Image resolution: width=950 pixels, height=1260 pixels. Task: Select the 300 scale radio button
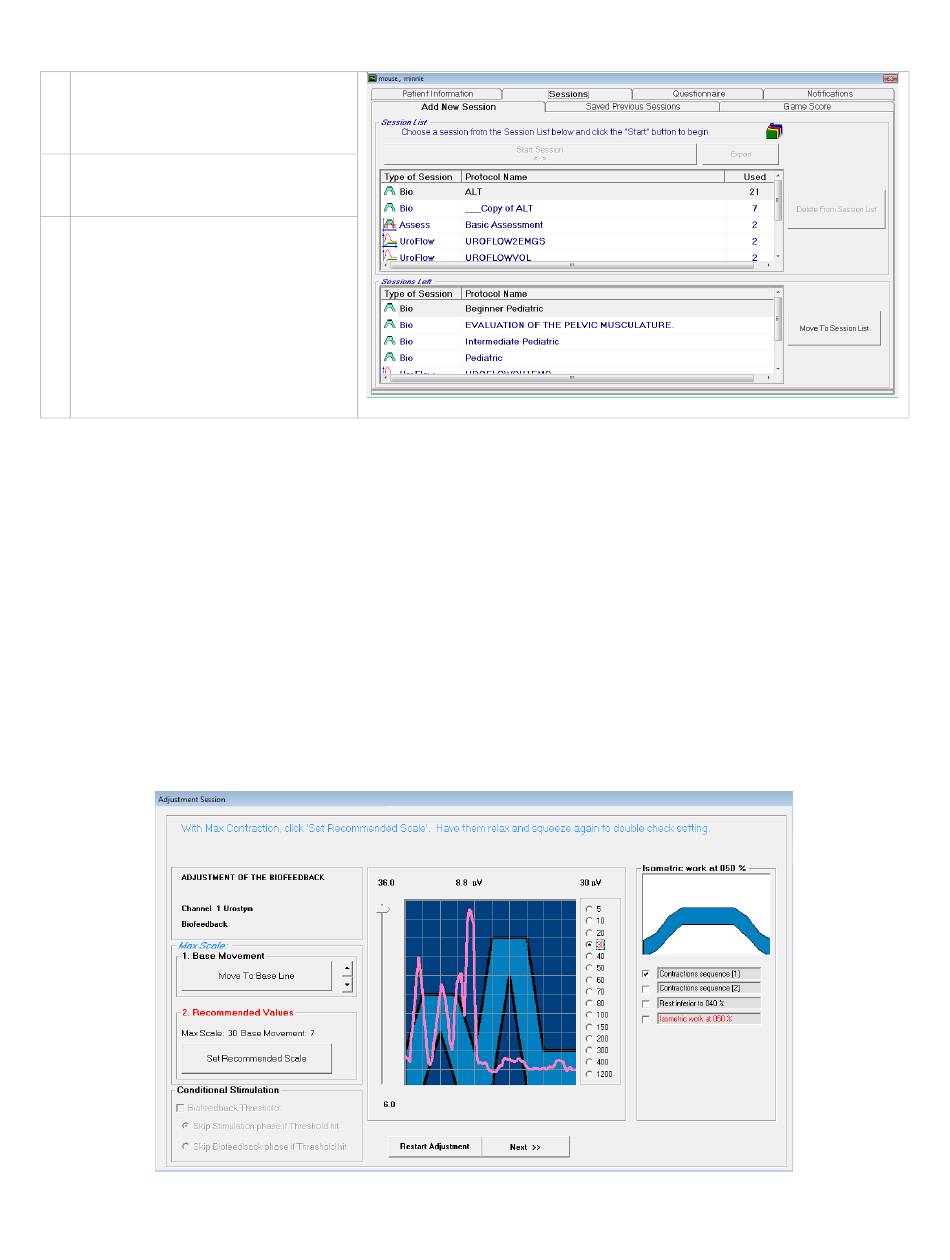tap(588, 1051)
